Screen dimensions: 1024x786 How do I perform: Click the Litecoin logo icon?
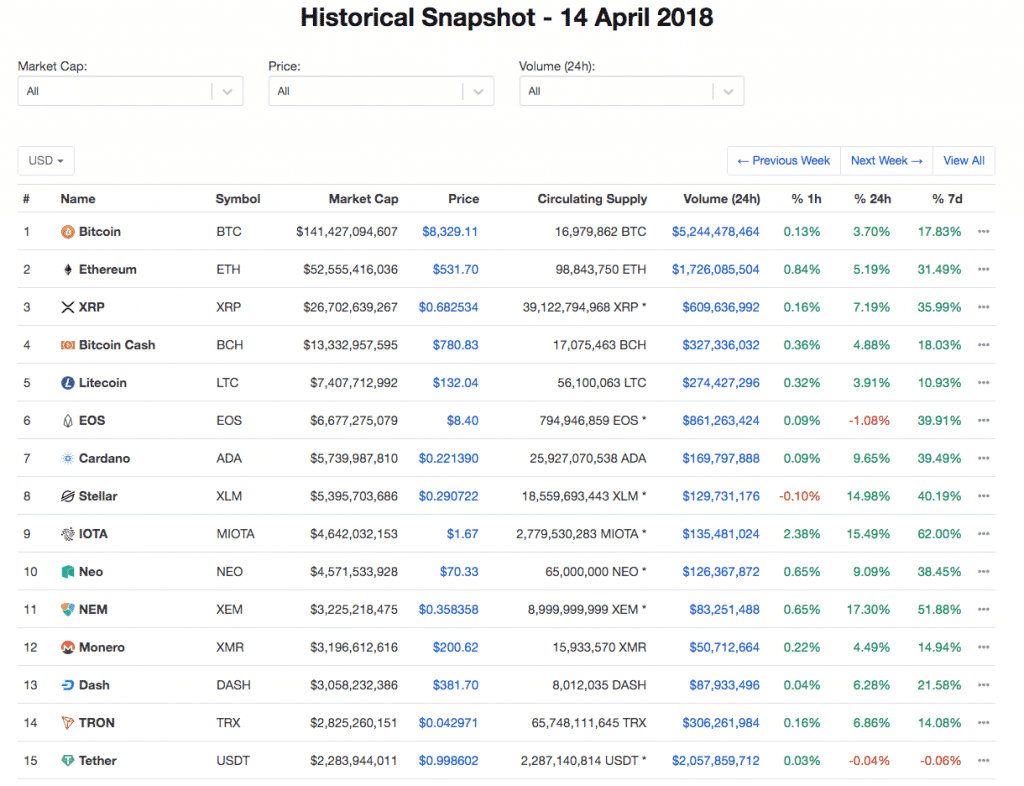(x=68, y=383)
